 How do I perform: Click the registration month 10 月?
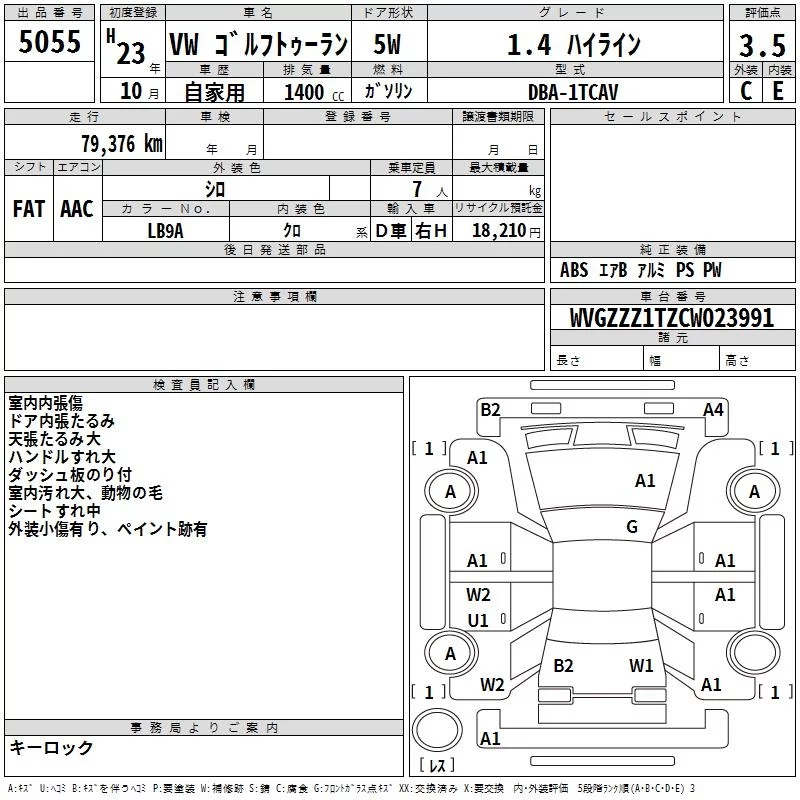(x=140, y=91)
